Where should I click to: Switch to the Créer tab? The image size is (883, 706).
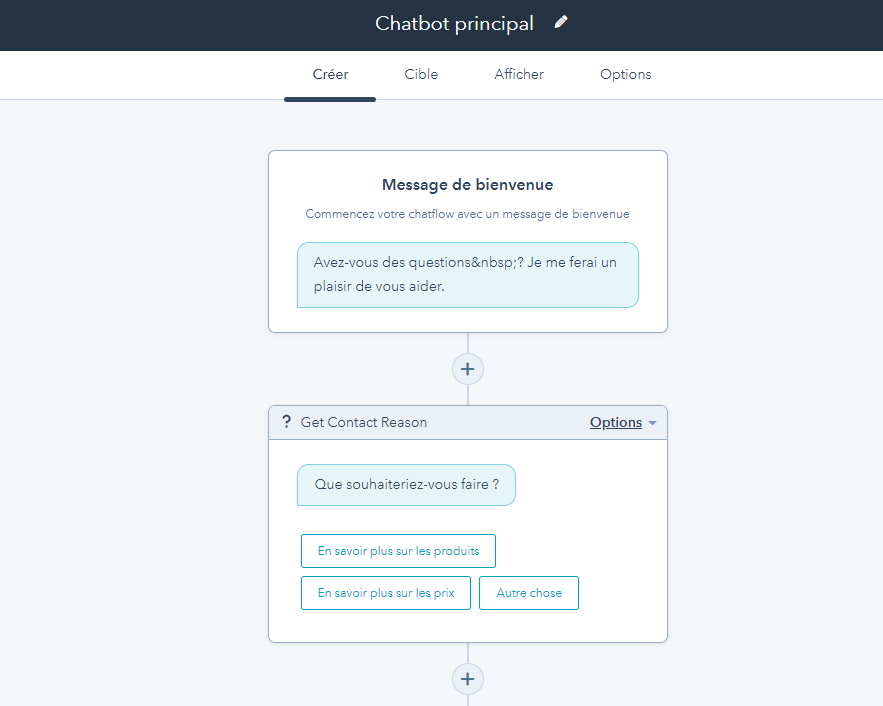330,74
